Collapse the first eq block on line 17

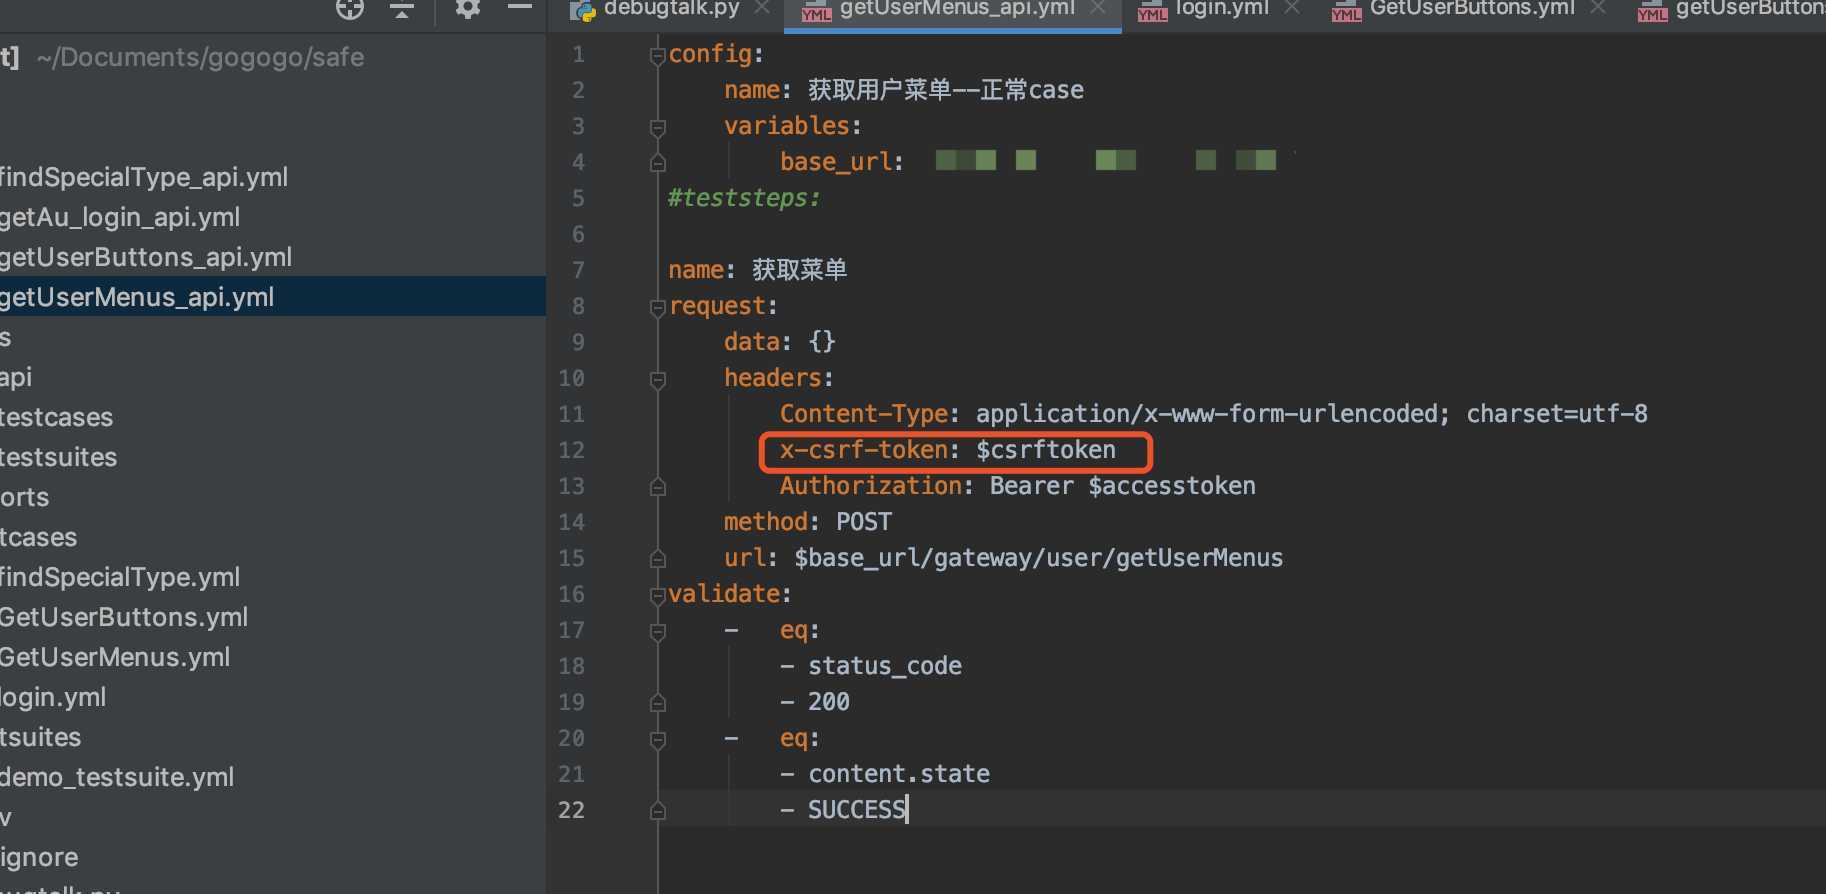pyautogui.click(x=657, y=631)
